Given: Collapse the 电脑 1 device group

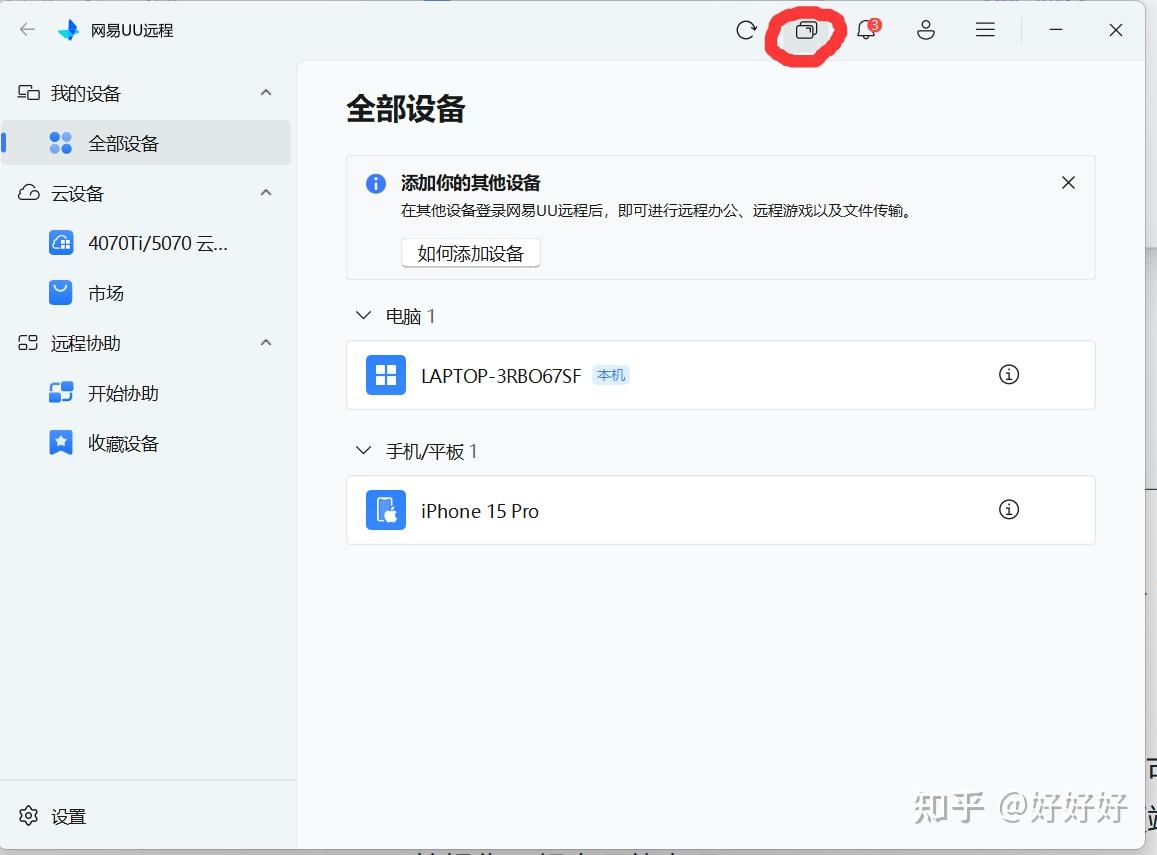Looking at the screenshot, I should (x=363, y=316).
